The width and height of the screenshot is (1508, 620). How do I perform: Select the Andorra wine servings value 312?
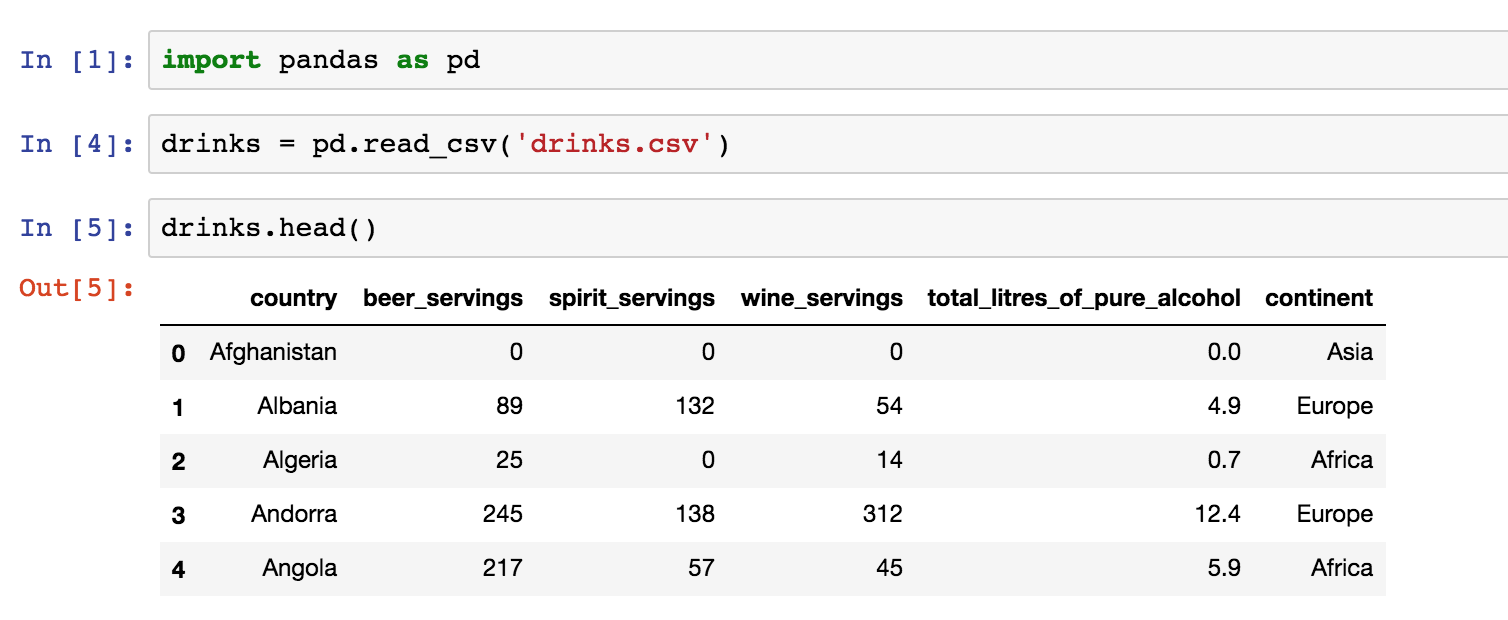pyautogui.click(x=882, y=514)
